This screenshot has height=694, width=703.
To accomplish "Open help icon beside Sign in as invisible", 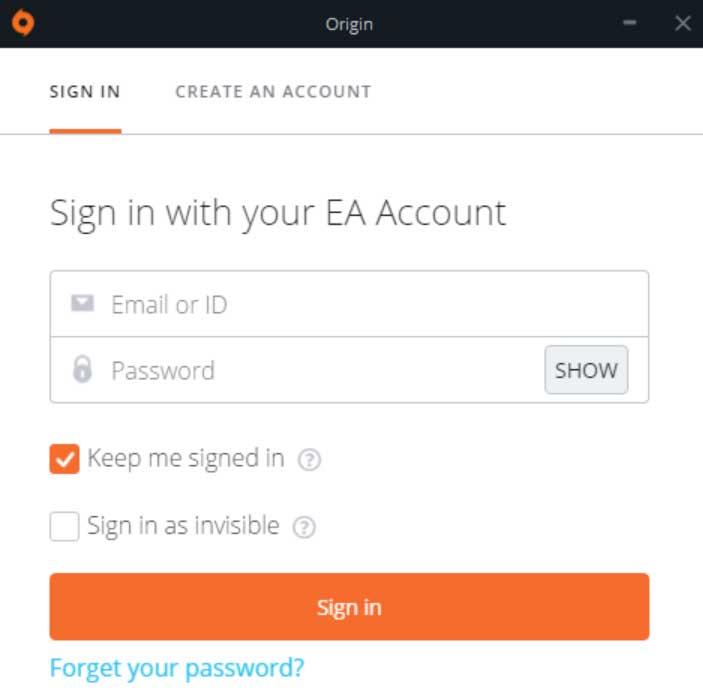I will 304,527.
